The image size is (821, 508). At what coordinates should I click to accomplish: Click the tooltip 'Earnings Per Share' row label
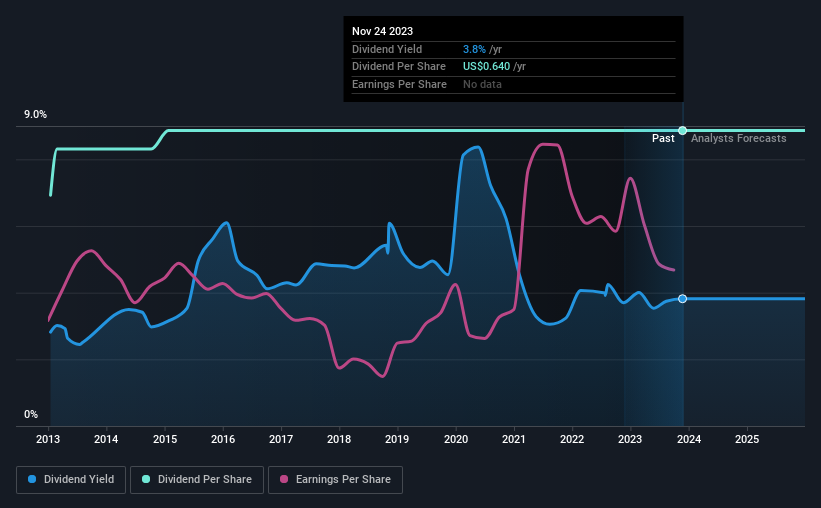click(400, 84)
